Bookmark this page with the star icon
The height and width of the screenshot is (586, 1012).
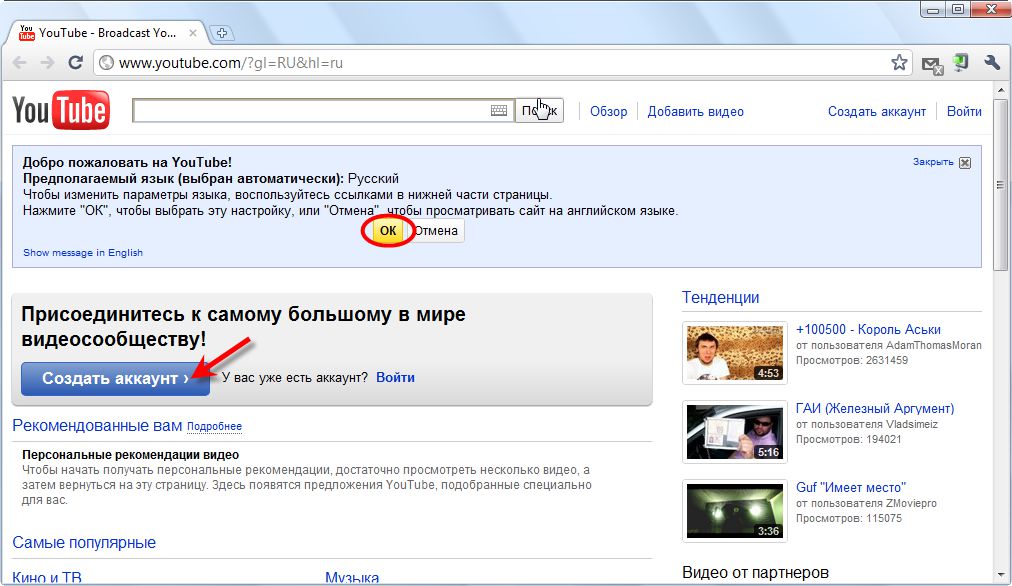click(899, 63)
